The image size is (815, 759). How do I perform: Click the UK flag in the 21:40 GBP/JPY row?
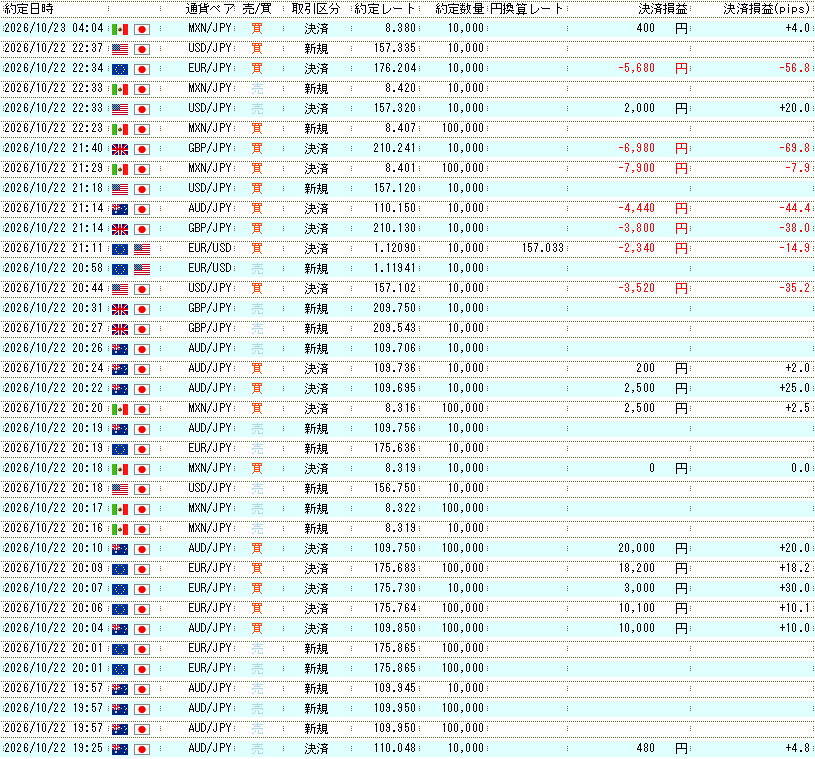point(120,149)
